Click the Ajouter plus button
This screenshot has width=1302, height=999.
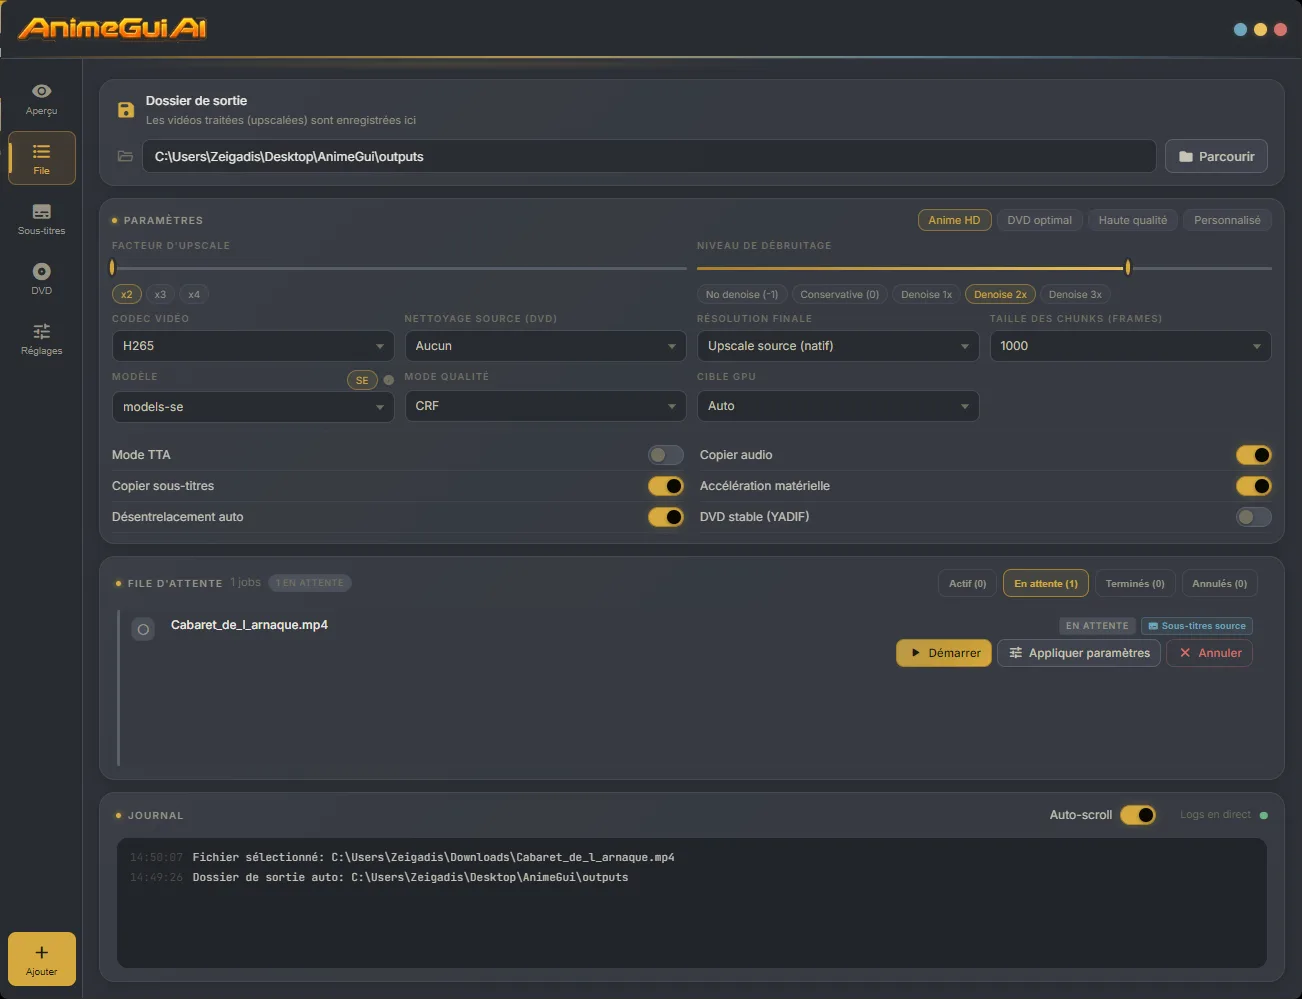[42, 959]
